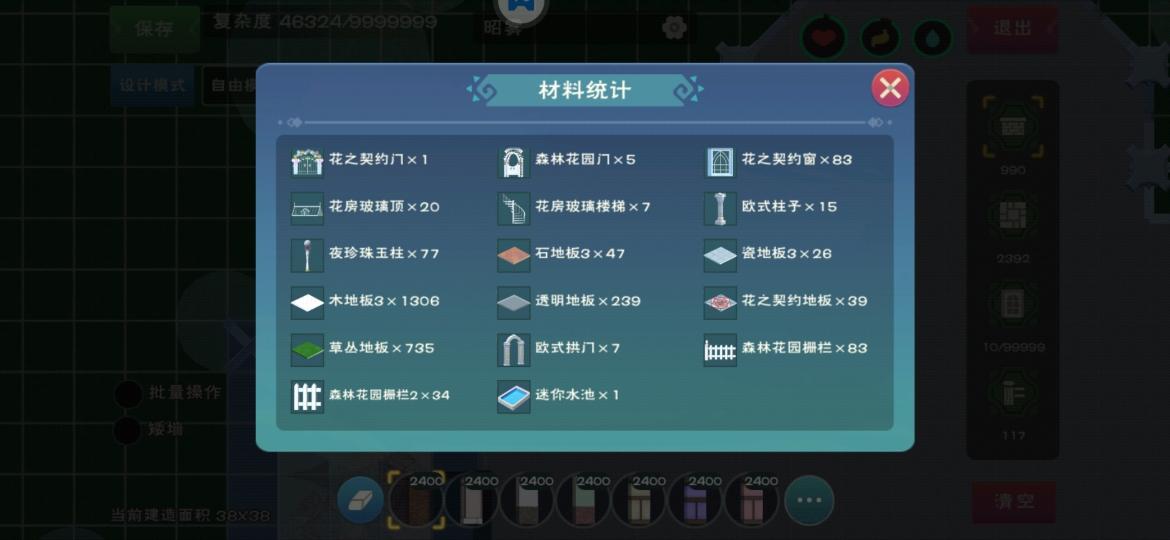
Task: Choose the eraser tool
Action: 360,500
